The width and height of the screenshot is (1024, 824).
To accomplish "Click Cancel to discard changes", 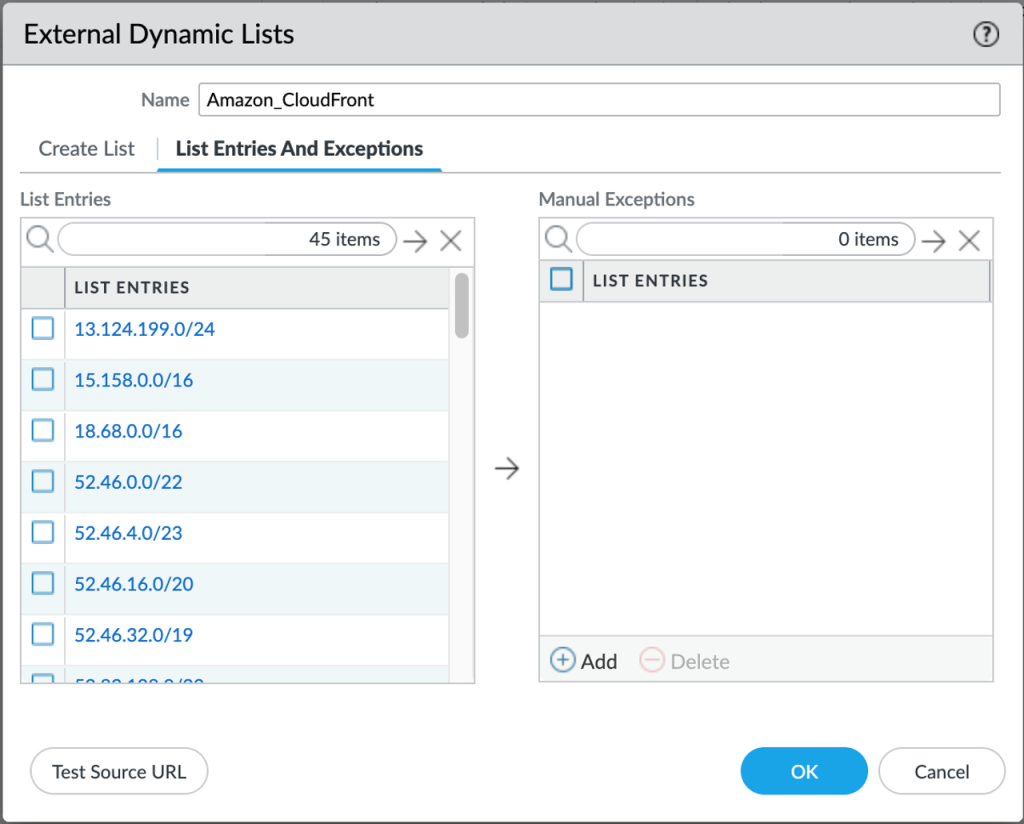I will coord(941,771).
